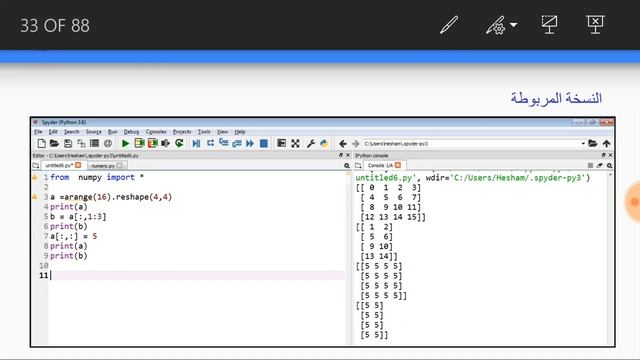Run file with the green play icon
Image resolution: width=640 pixels, height=360 pixels.
(125, 143)
